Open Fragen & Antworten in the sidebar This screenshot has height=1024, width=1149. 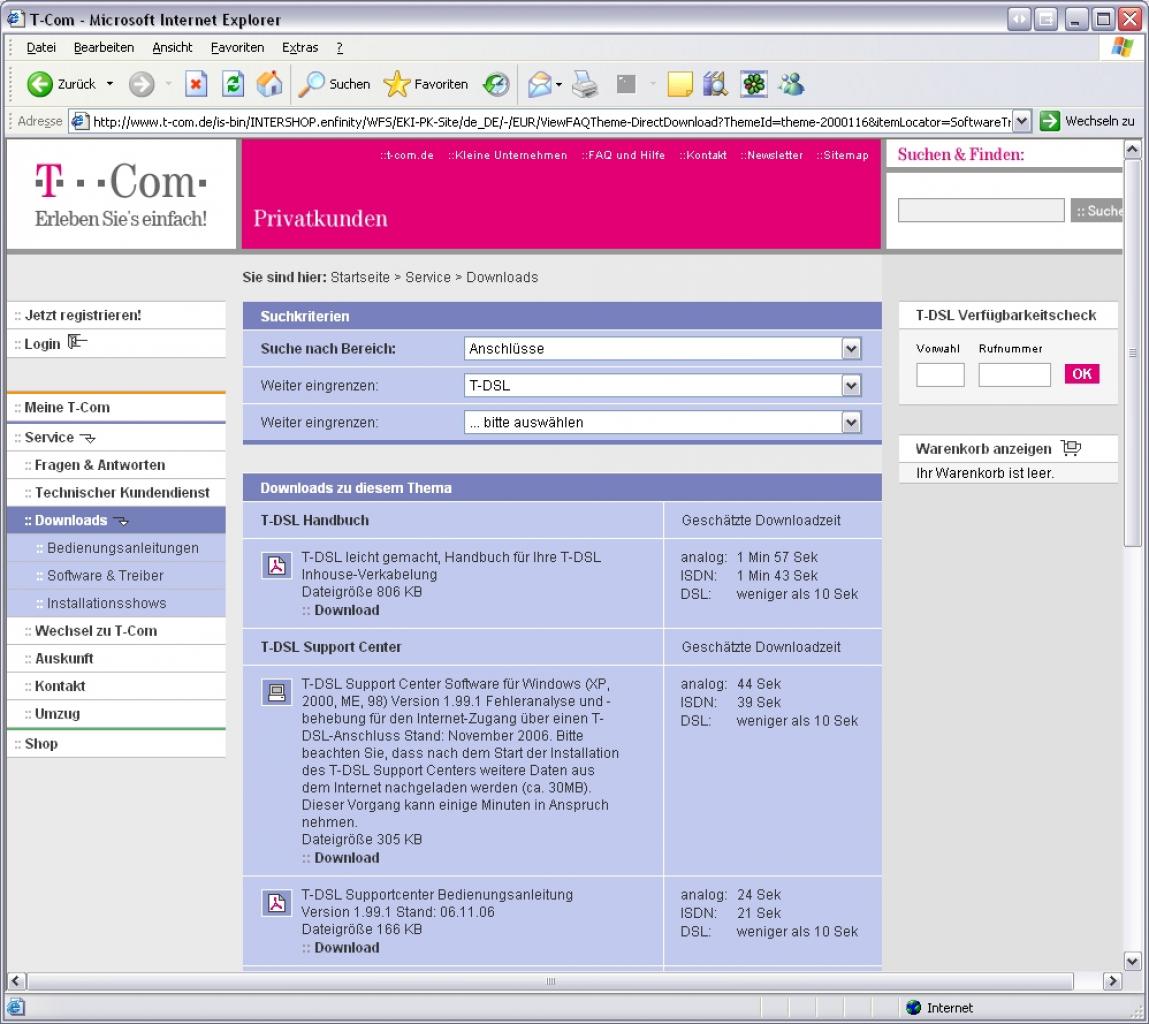pyautogui.click(x=100, y=465)
